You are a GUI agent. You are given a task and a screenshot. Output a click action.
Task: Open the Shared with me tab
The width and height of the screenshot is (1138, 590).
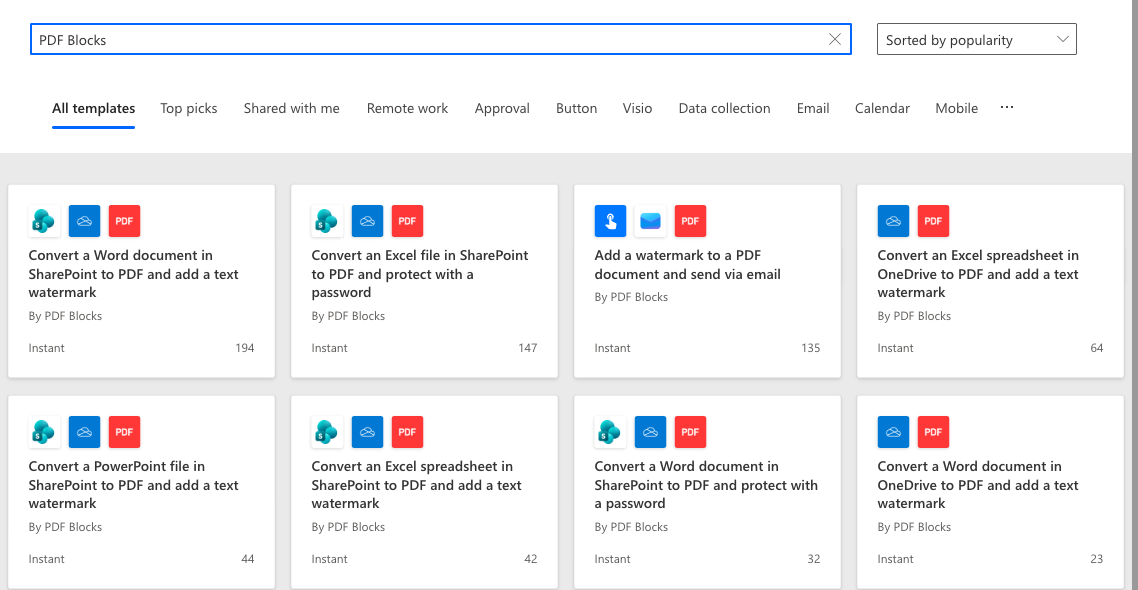[x=292, y=108]
